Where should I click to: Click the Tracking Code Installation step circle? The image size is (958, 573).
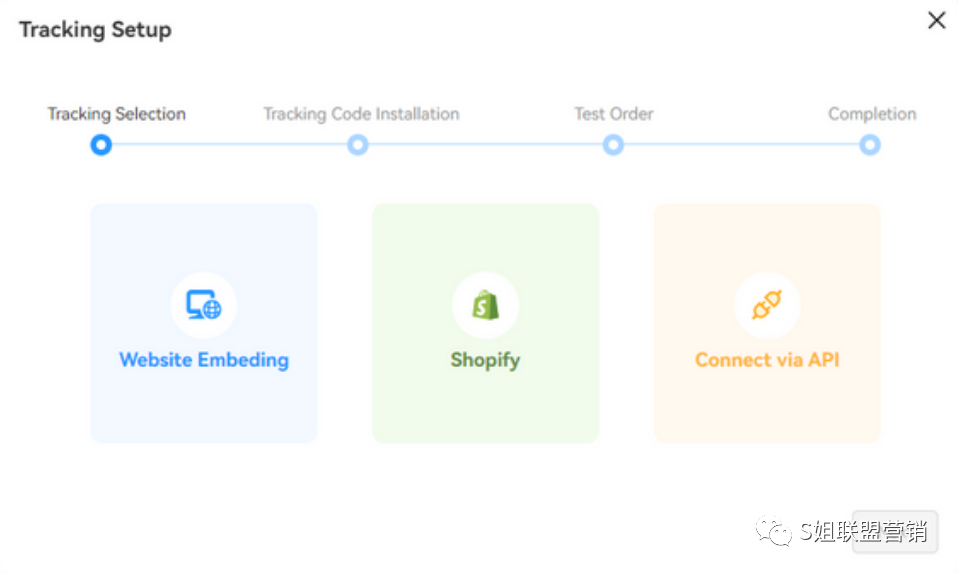tap(357, 145)
